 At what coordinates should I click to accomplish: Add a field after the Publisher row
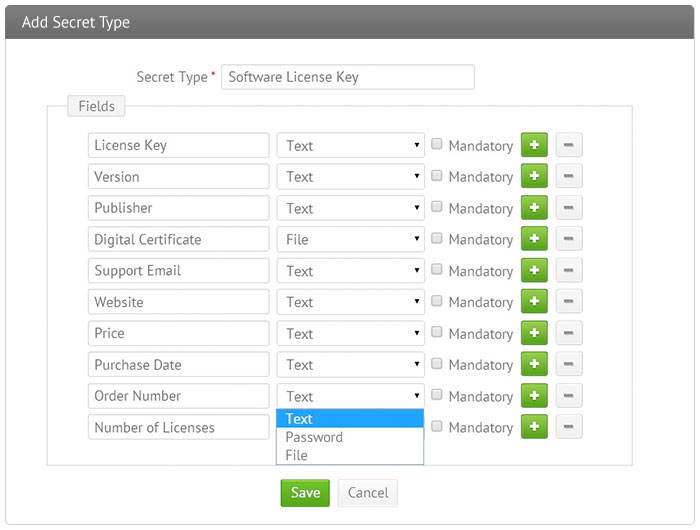pos(534,208)
